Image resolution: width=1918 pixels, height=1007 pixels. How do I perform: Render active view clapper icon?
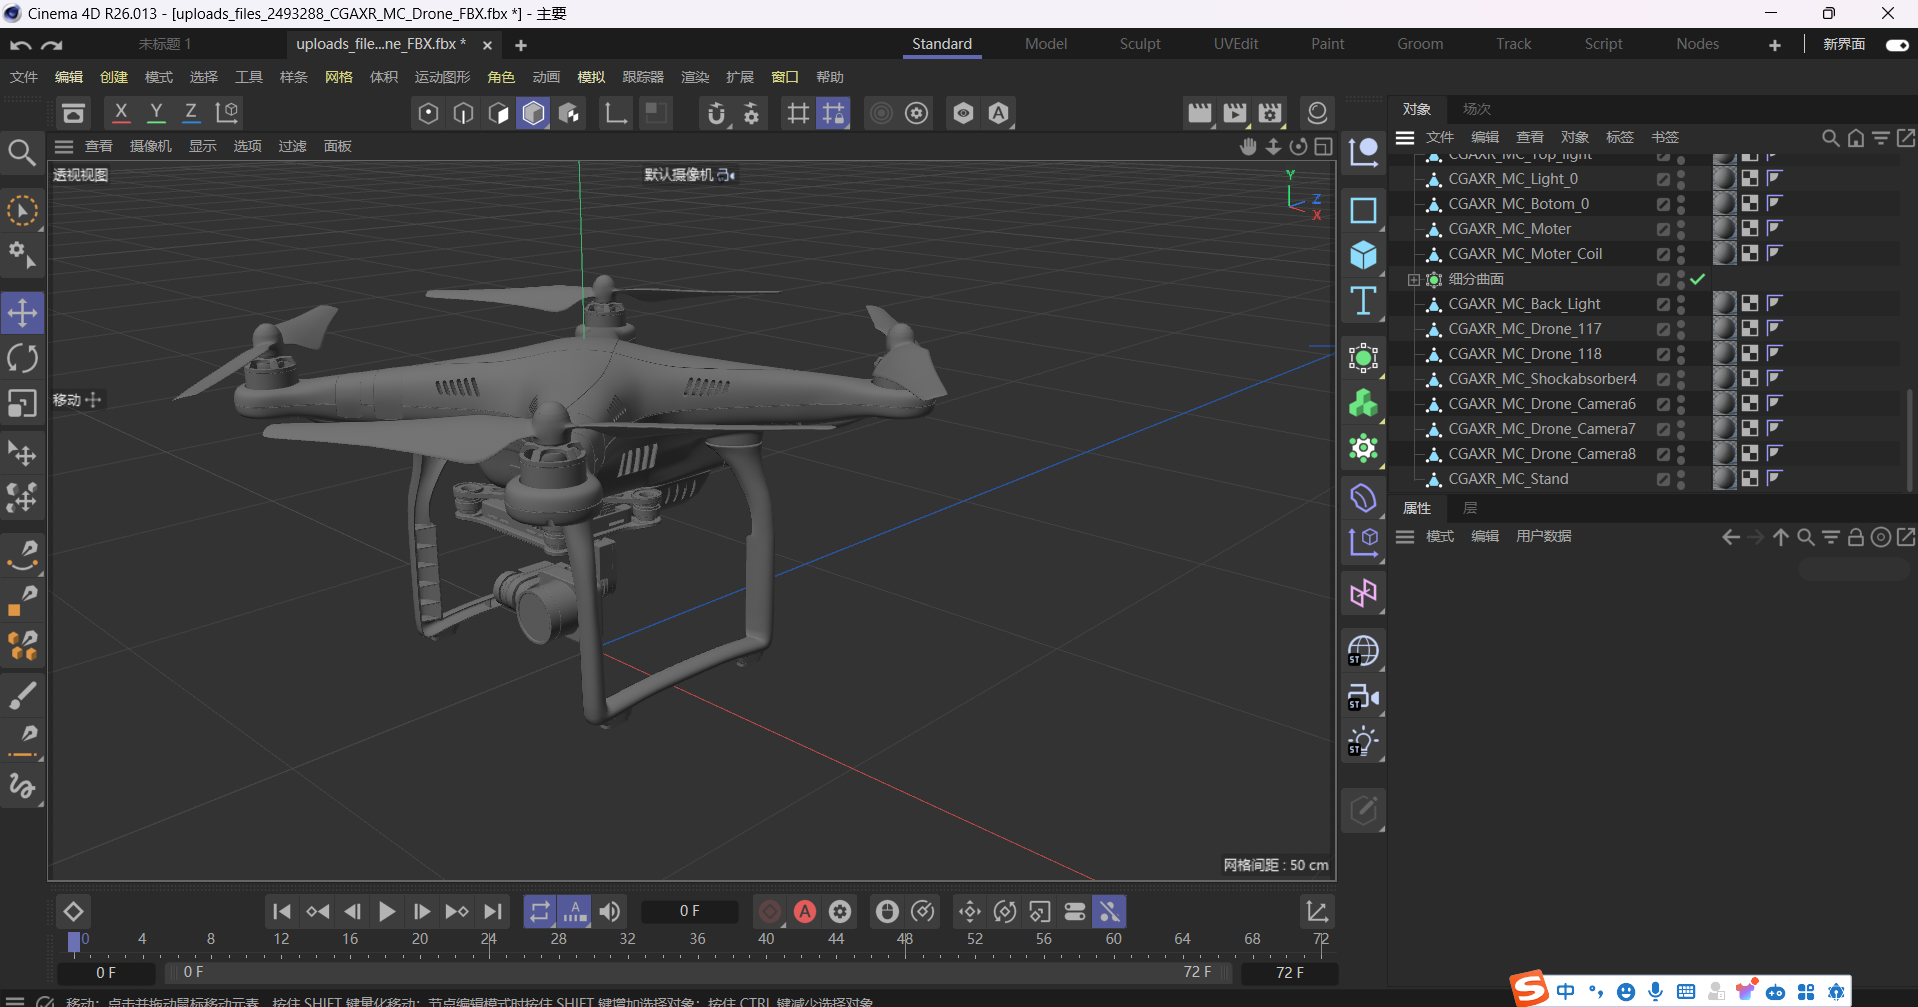(1200, 113)
